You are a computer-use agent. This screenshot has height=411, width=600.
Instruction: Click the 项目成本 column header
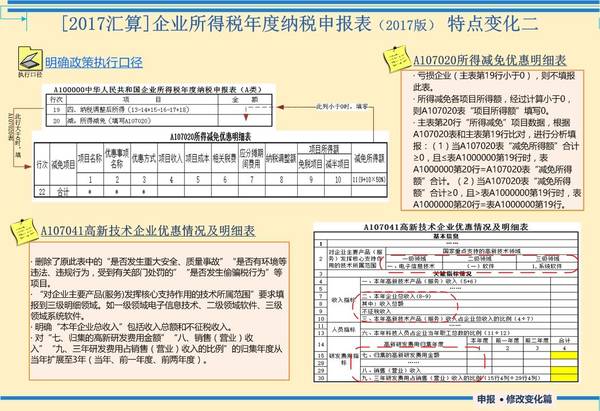pyautogui.click(x=198, y=158)
